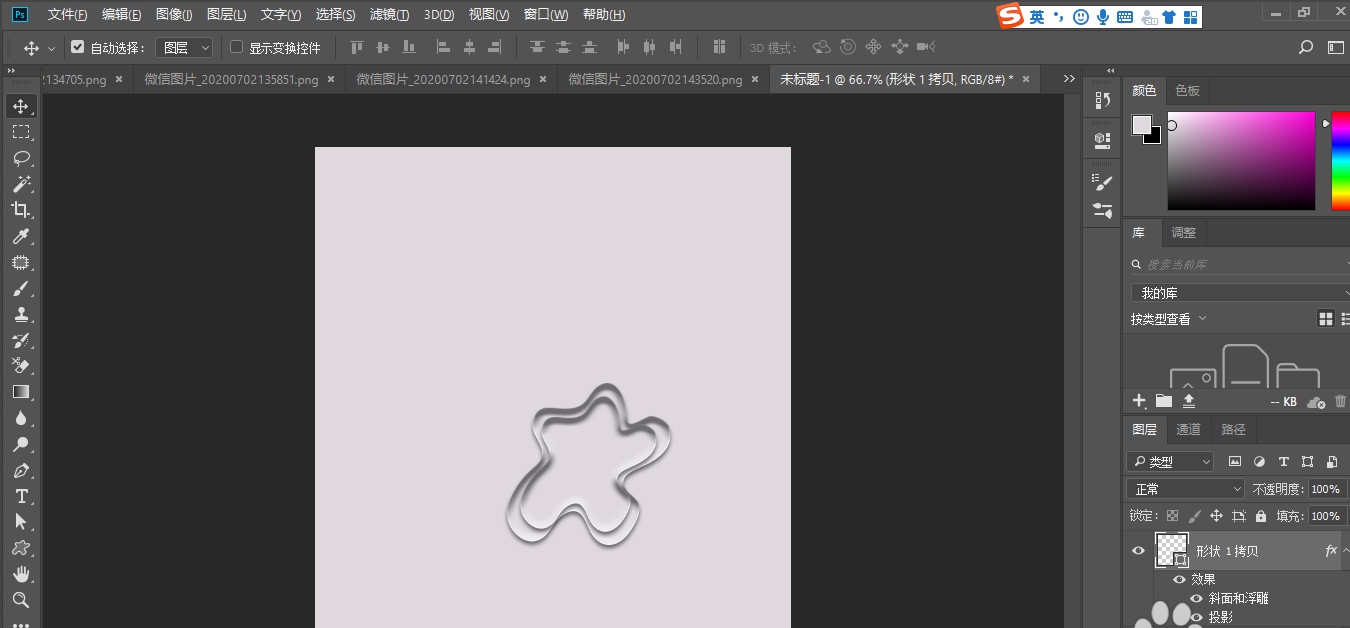Select the Gradient tool
1350x628 pixels.
tap(21, 392)
